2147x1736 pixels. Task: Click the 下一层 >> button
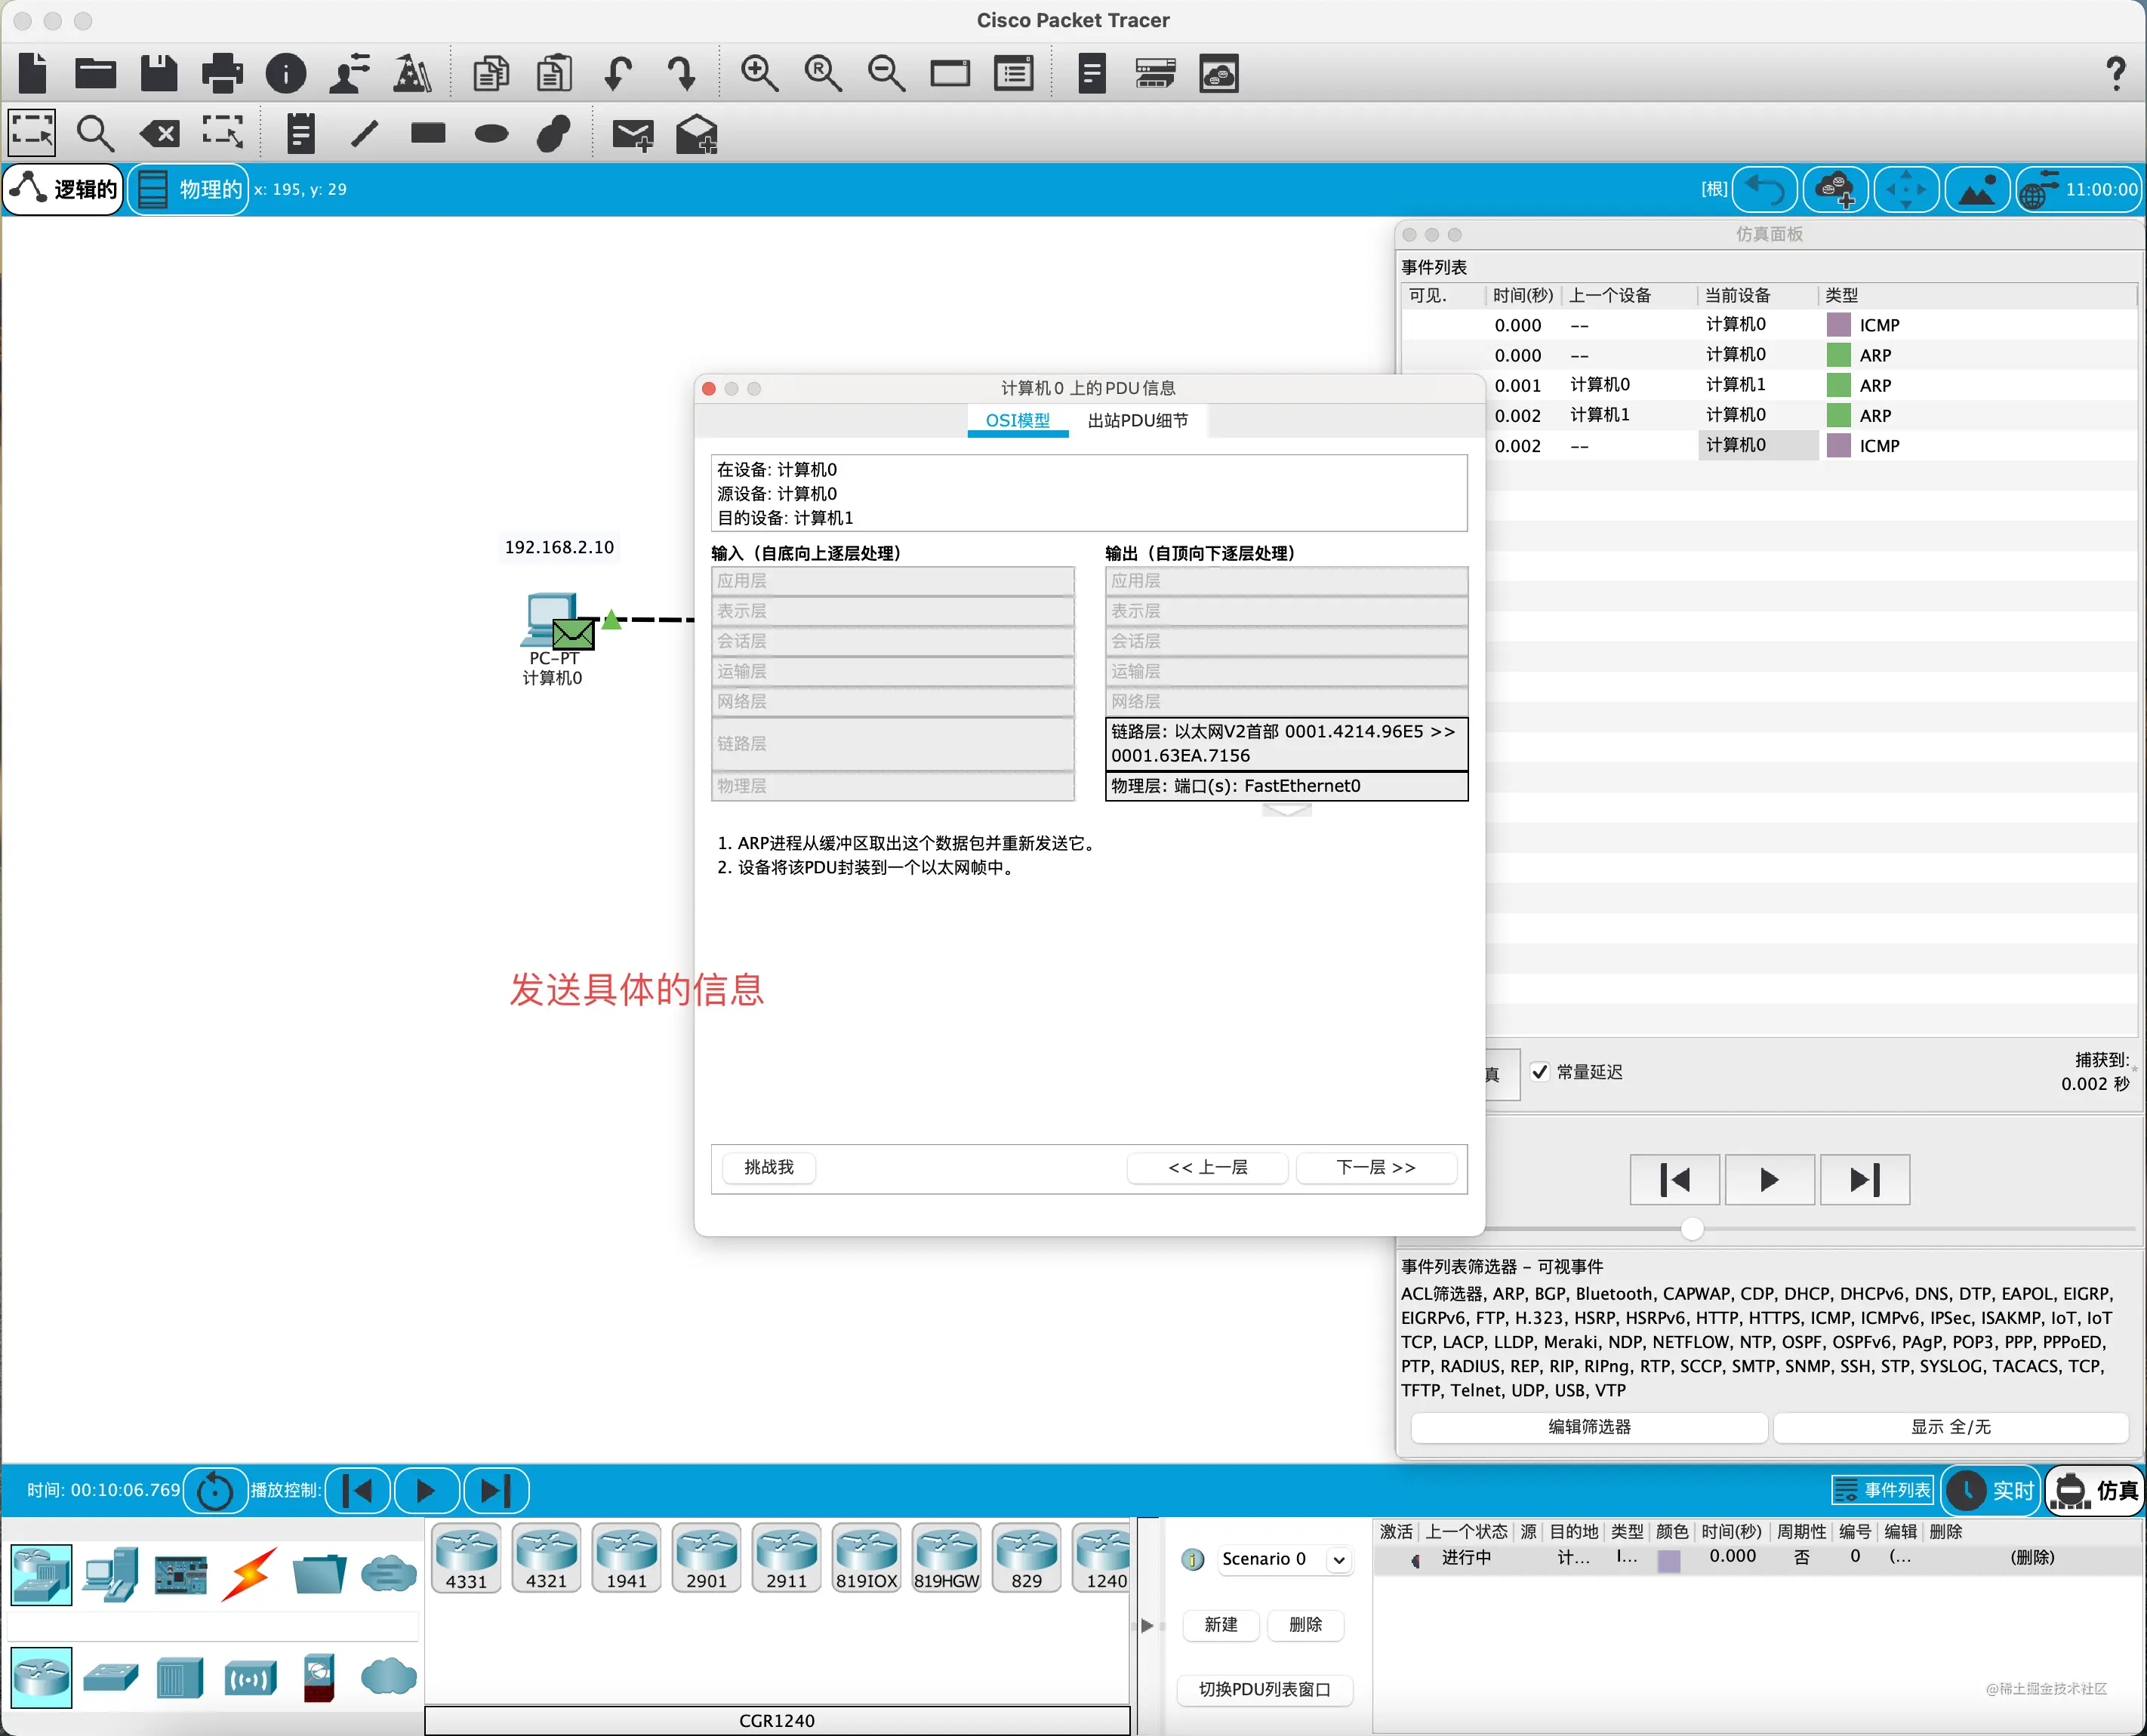point(1376,1167)
